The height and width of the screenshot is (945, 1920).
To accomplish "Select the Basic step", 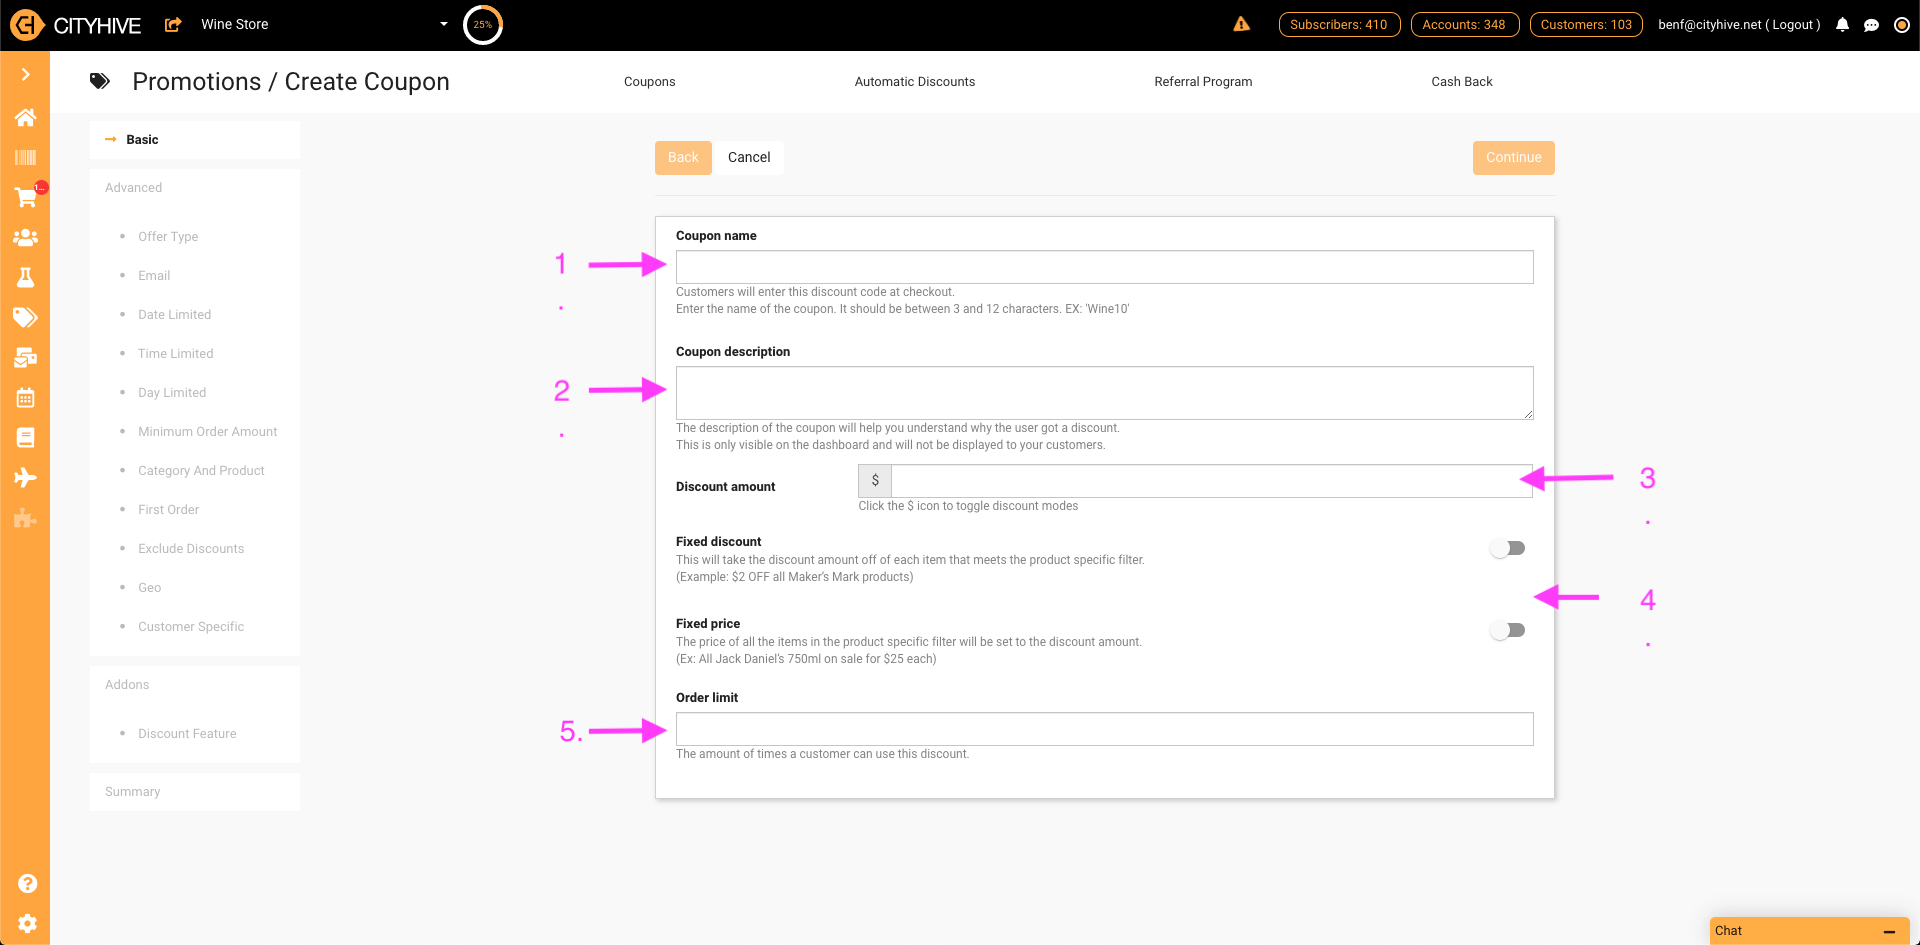I will (195, 140).
